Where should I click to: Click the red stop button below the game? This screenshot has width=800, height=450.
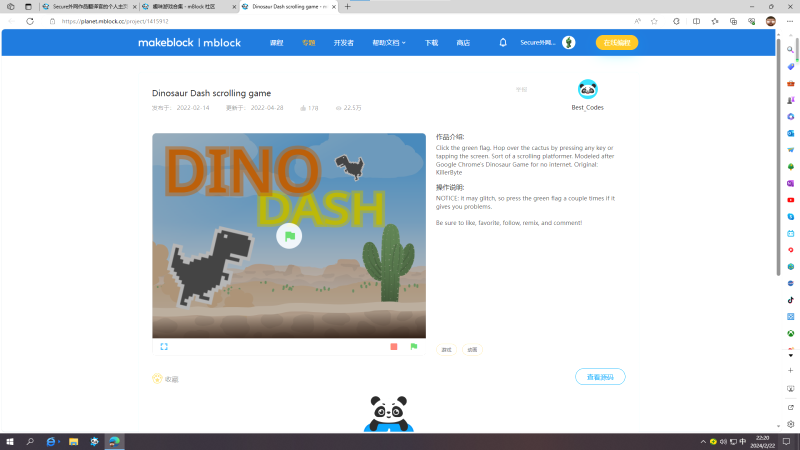[394, 346]
